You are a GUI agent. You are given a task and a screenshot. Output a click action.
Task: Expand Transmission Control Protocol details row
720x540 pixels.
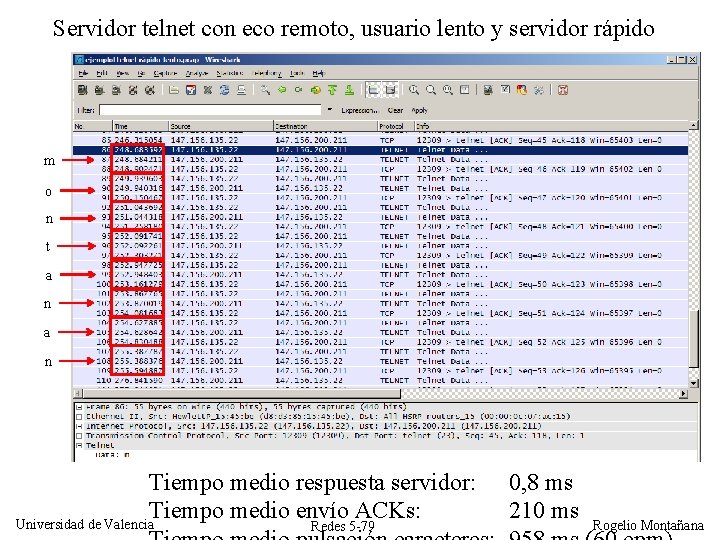79,436
